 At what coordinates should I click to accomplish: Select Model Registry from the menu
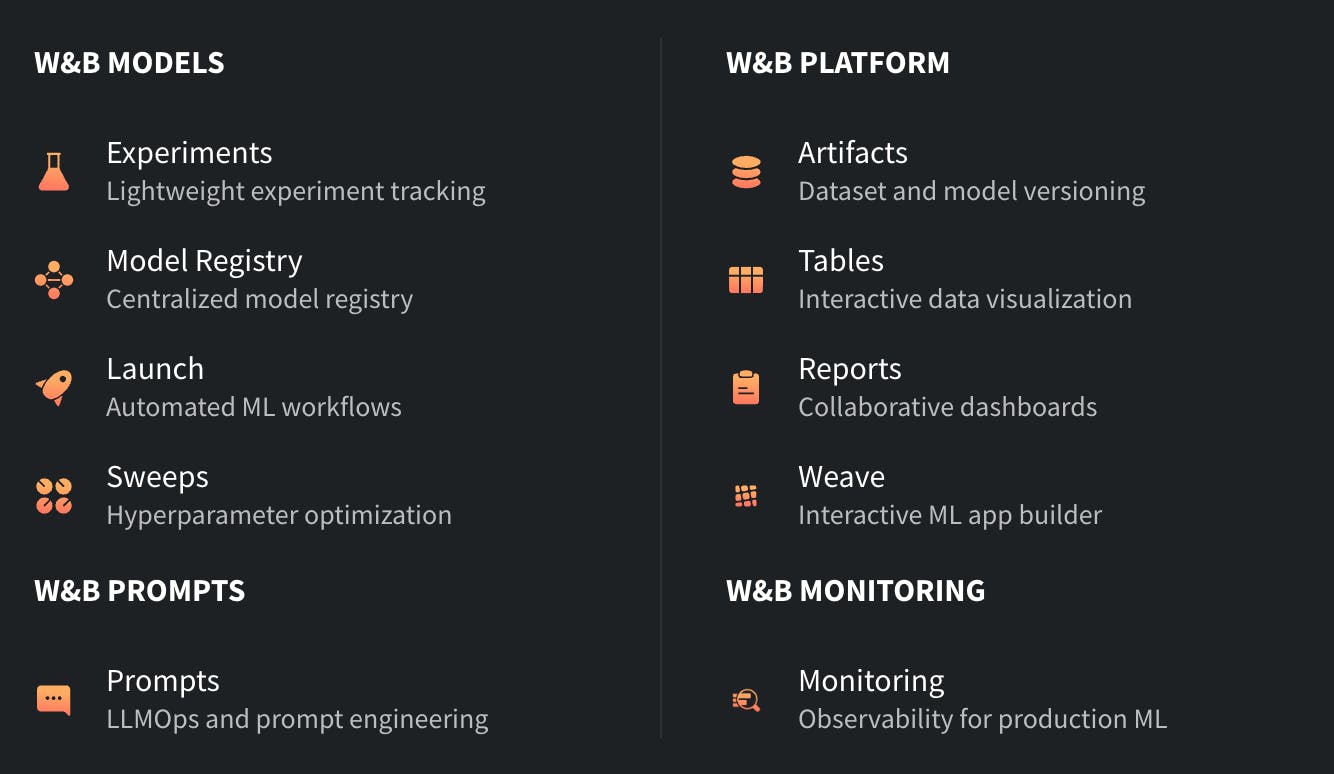tap(204, 261)
